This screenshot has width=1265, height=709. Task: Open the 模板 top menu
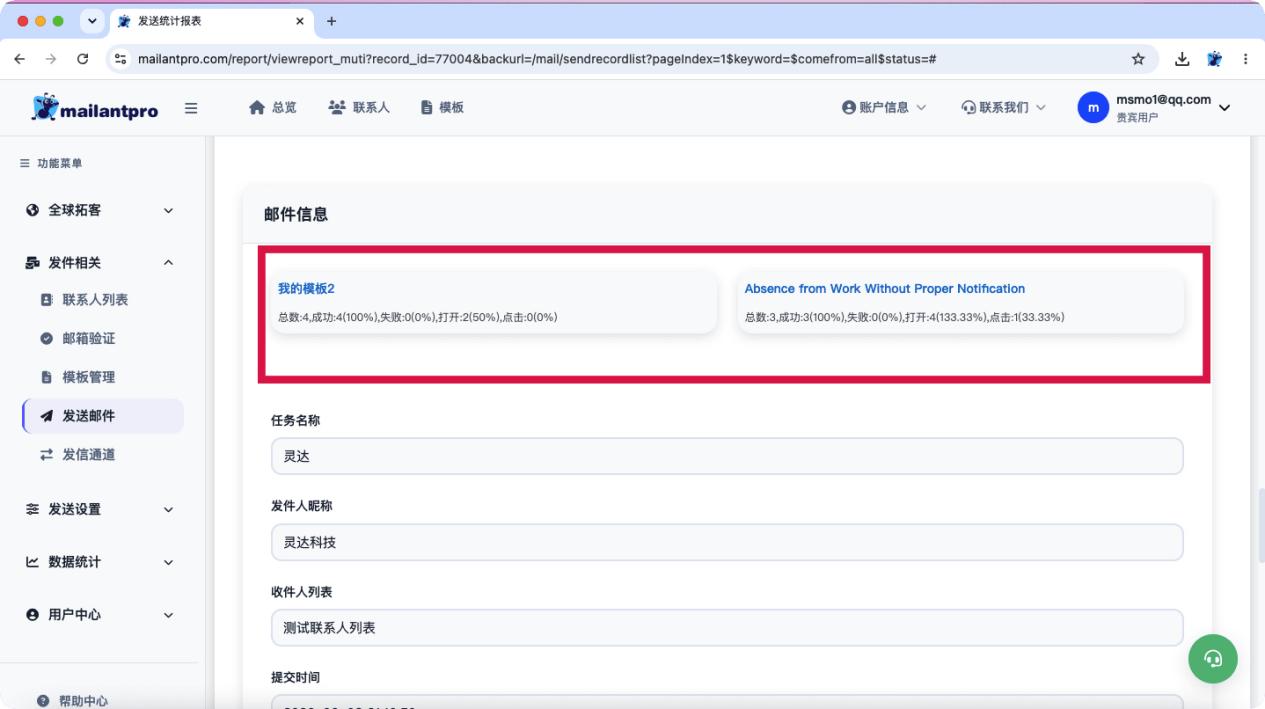pos(442,107)
